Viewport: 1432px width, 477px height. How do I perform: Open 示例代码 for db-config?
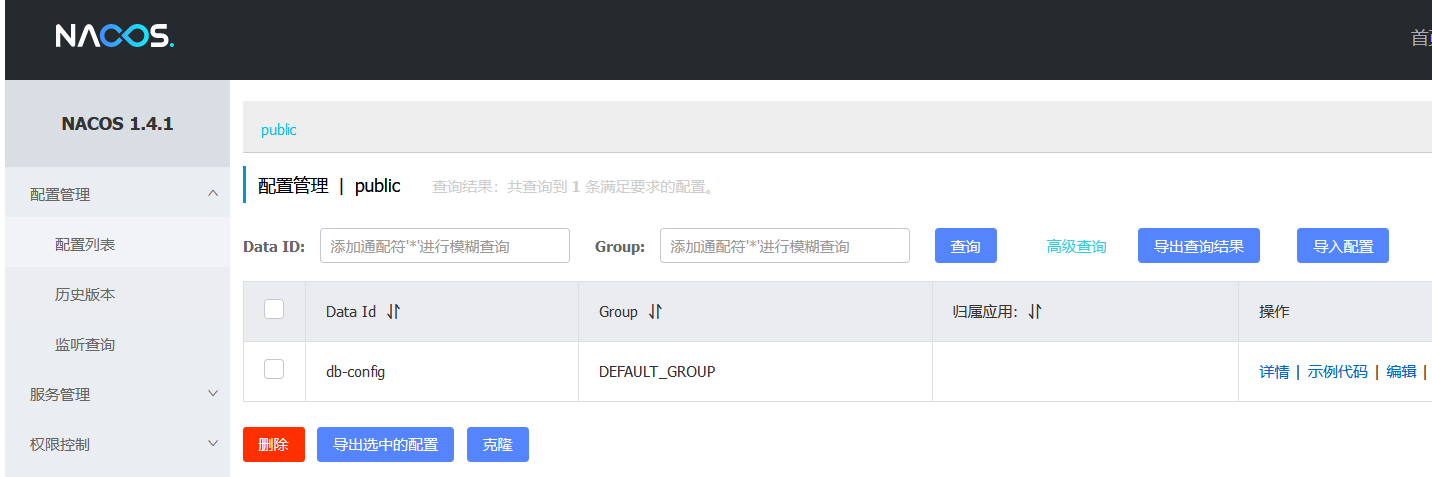[1338, 372]
